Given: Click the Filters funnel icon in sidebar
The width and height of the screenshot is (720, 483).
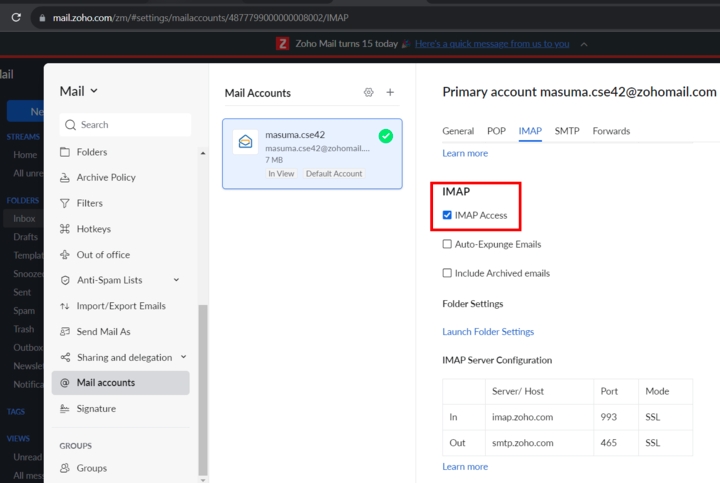Looking at the screenshot, I should pos(65,203).
